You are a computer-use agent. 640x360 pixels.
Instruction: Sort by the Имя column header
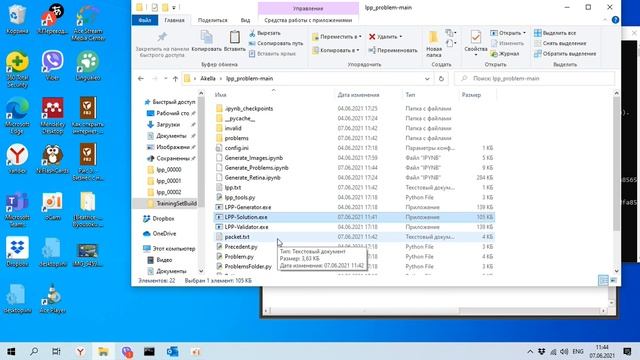(220, 95)
